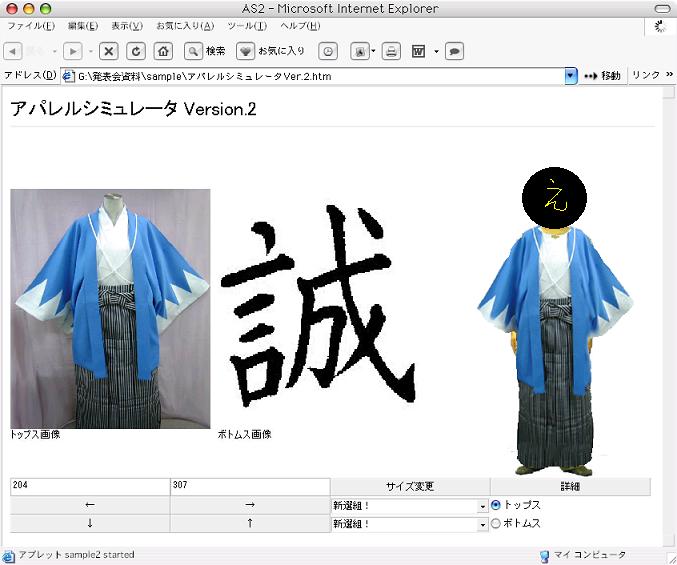Open the lower 新選組！ dropdown
This screenshot has width=677, height=565.
tap(483, 524)
